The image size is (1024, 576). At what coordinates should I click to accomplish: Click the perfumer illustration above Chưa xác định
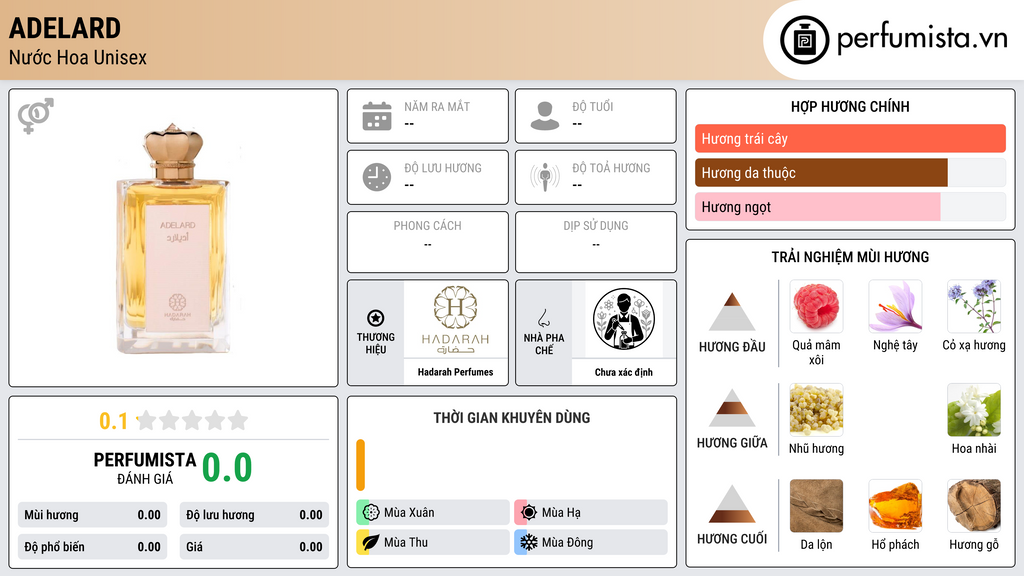tap(624, 319)
